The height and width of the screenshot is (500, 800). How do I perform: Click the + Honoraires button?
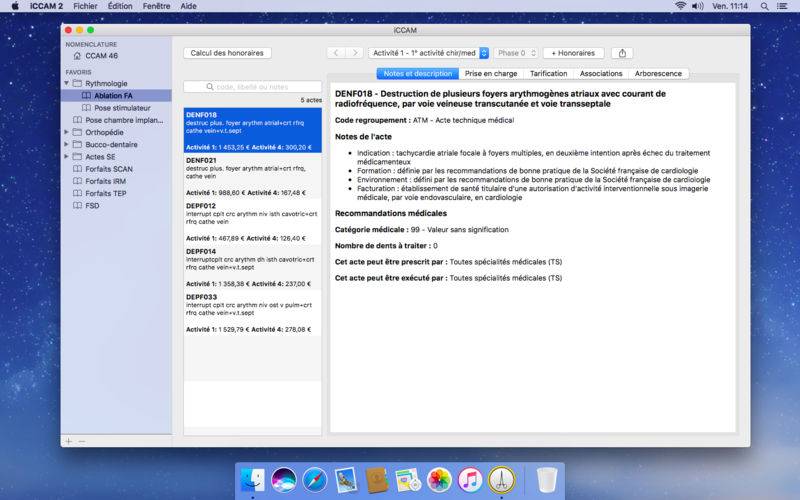click(x=573, y=53)
